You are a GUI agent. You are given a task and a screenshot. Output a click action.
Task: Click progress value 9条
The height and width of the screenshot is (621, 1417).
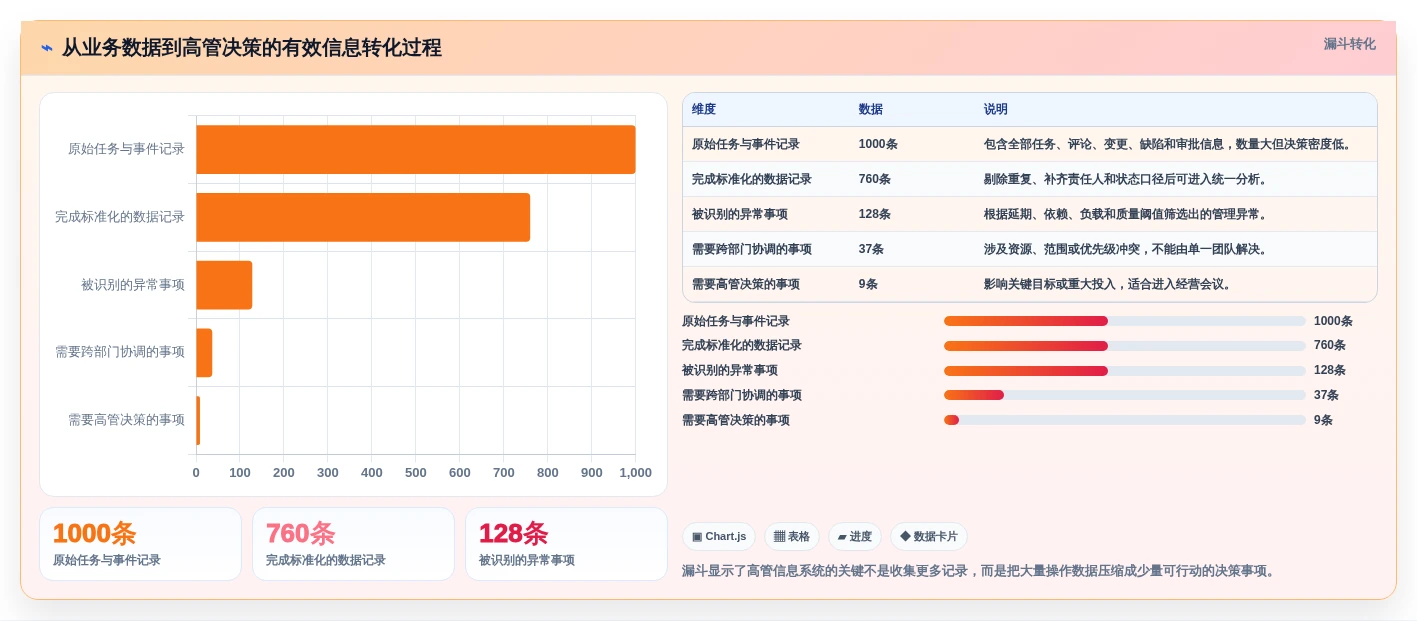1323,420
